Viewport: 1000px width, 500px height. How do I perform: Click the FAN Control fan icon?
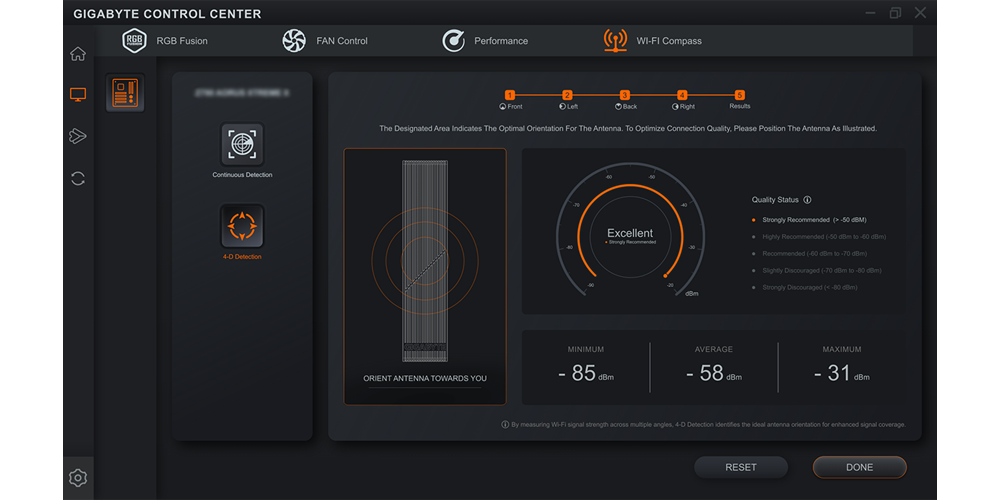[294, 41]
